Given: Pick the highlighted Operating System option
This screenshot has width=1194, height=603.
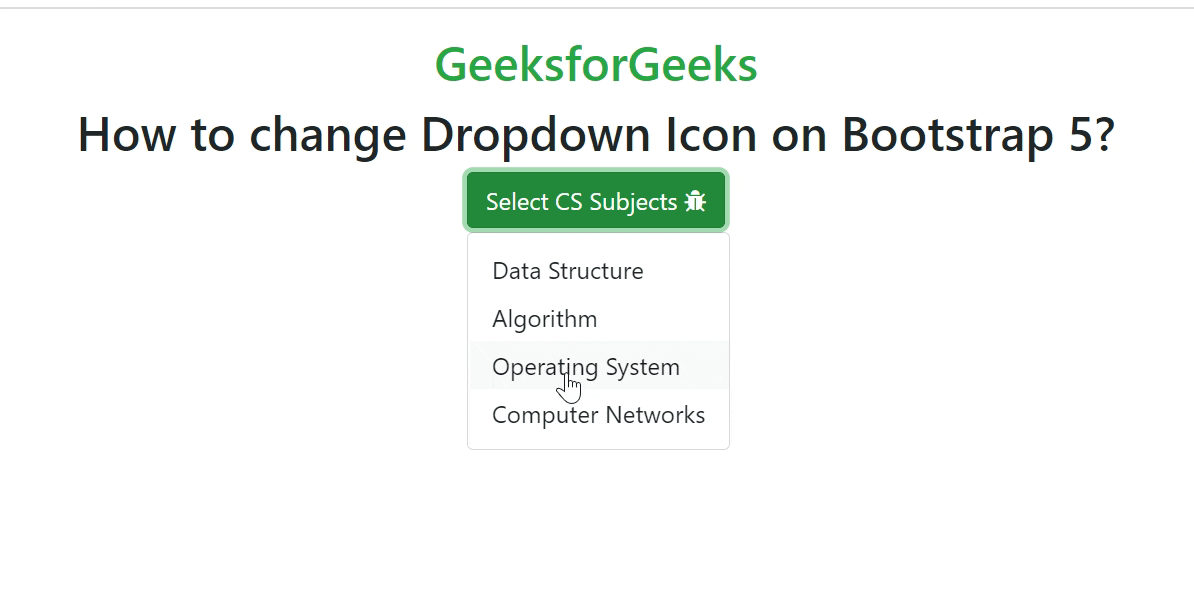Looking at the screenshot, I should coord(586,367).
